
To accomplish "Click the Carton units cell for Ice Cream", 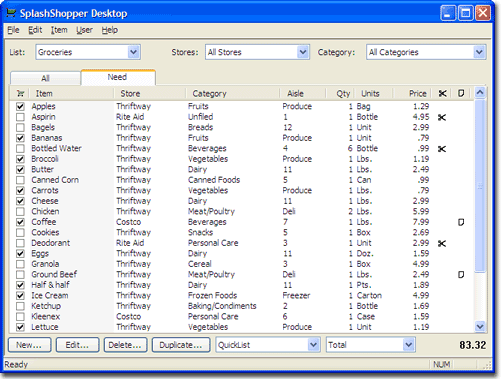I will [369, 295].
